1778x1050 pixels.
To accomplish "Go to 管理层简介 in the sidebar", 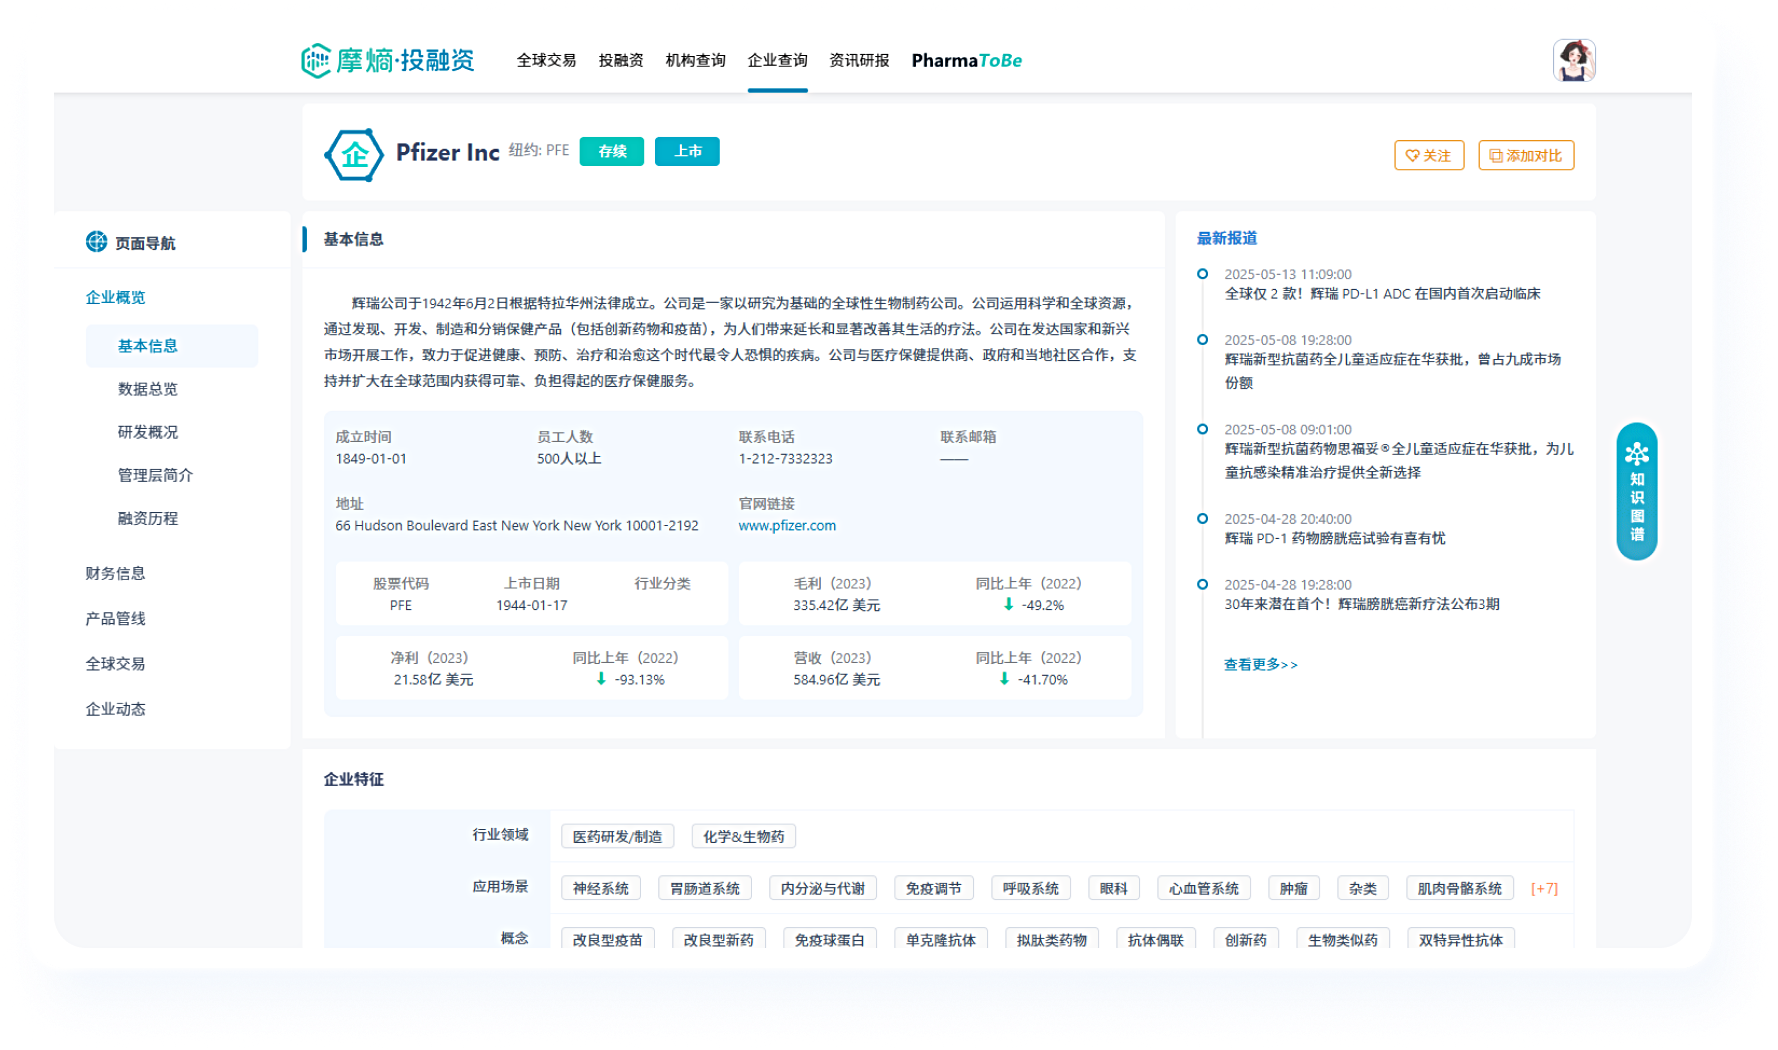I will click(x=155, y=475).
